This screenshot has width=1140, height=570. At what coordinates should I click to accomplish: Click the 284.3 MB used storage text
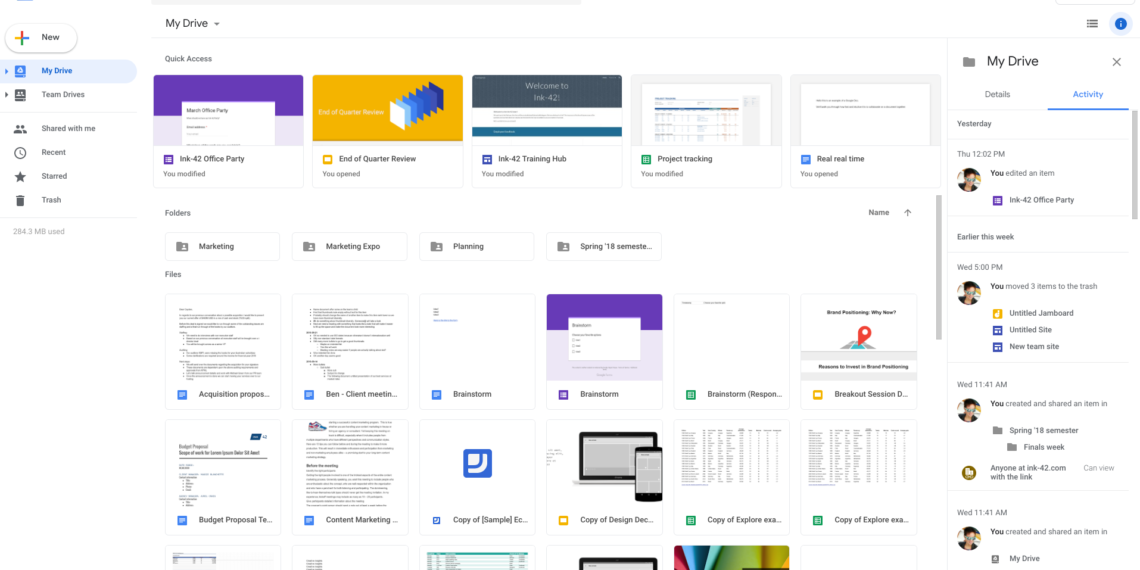coord(39,232)
